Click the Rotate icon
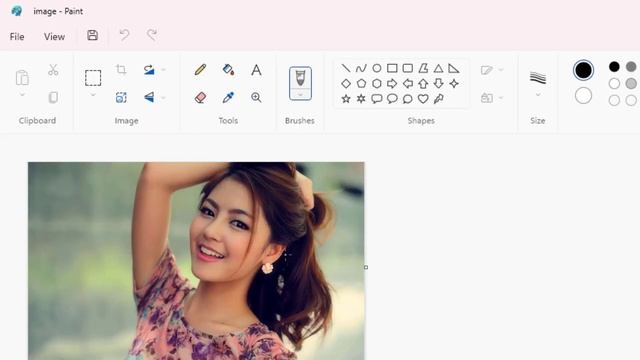640x360 pixels. pos(149,70)
